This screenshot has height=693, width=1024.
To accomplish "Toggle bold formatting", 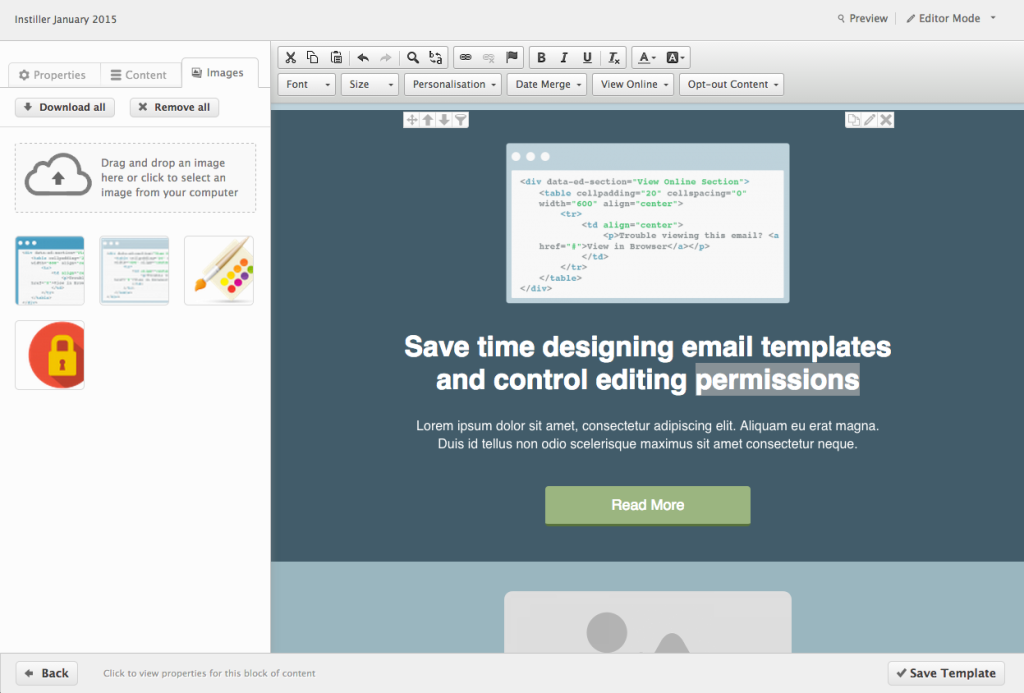I will click(541, 57).
